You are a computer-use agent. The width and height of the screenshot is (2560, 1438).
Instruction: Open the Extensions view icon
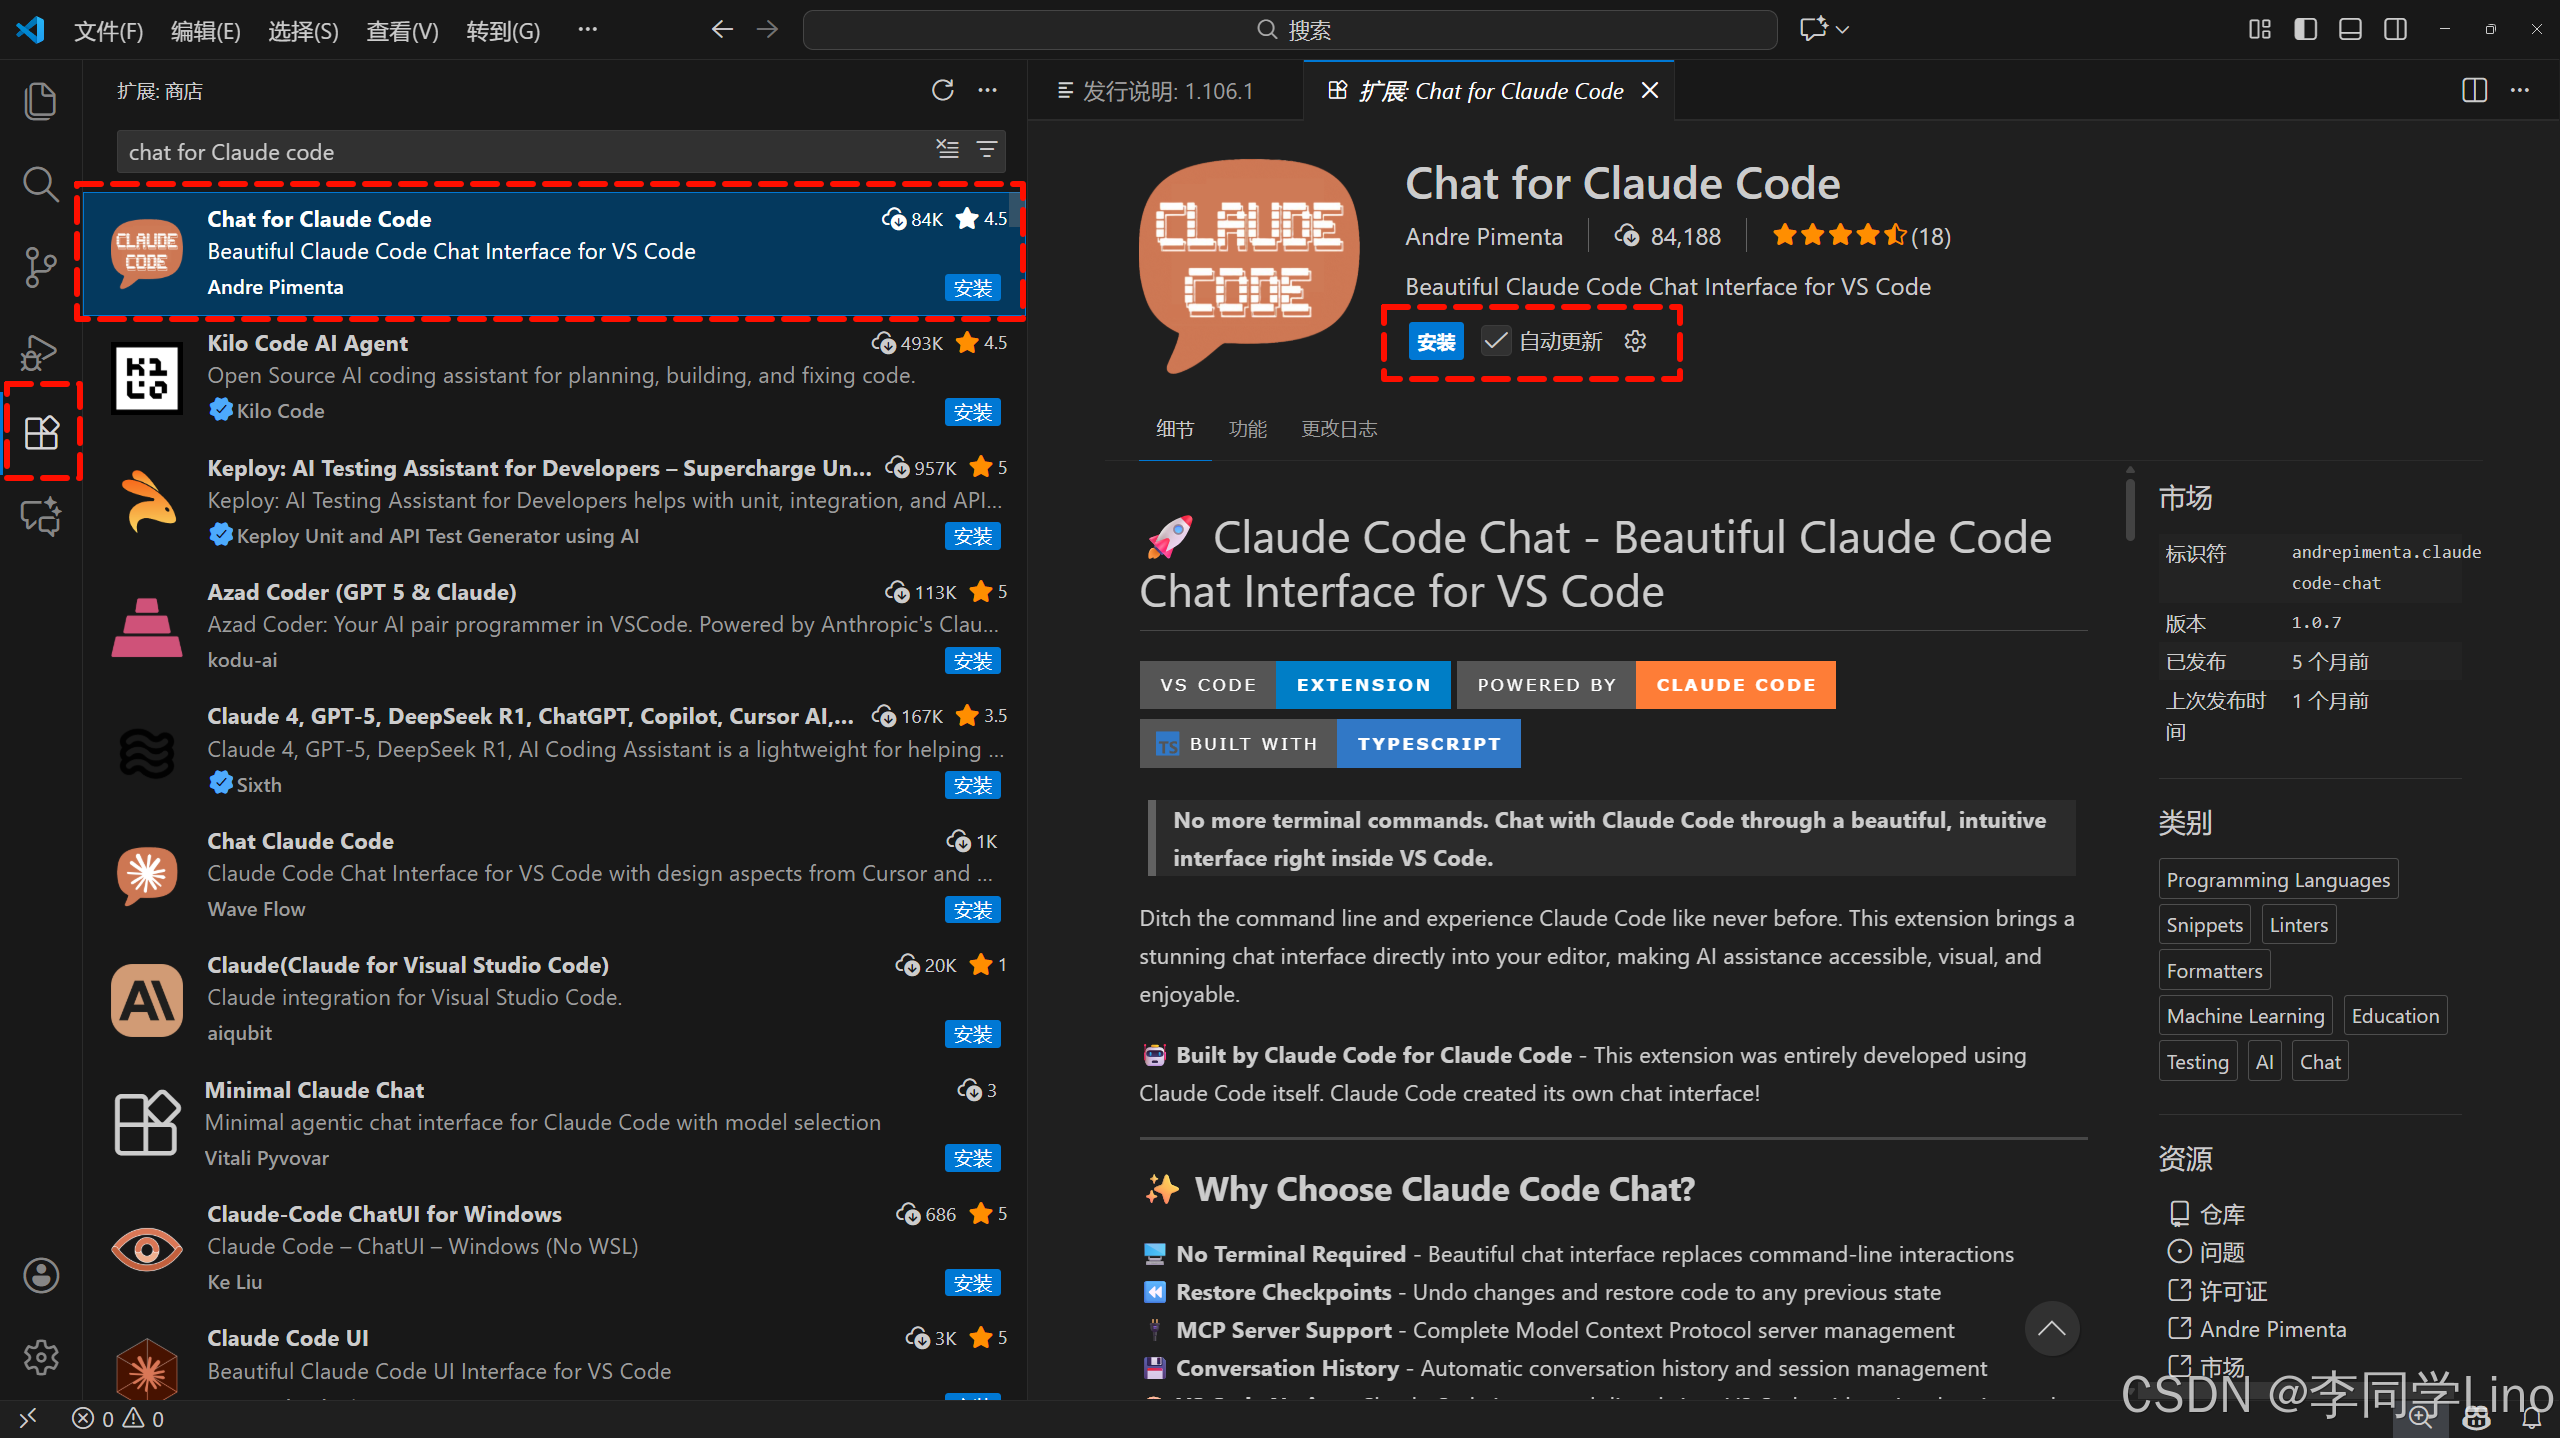(41, 433)
